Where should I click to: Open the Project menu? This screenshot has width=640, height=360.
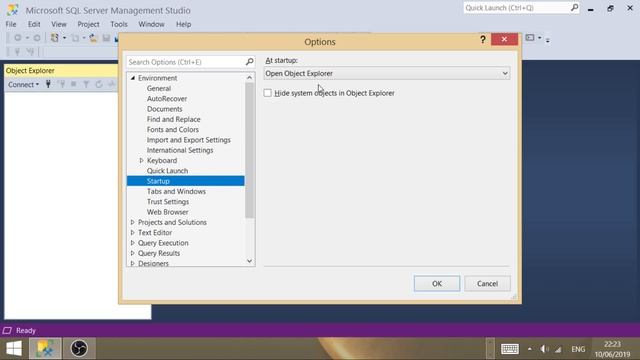click(89, 24)
